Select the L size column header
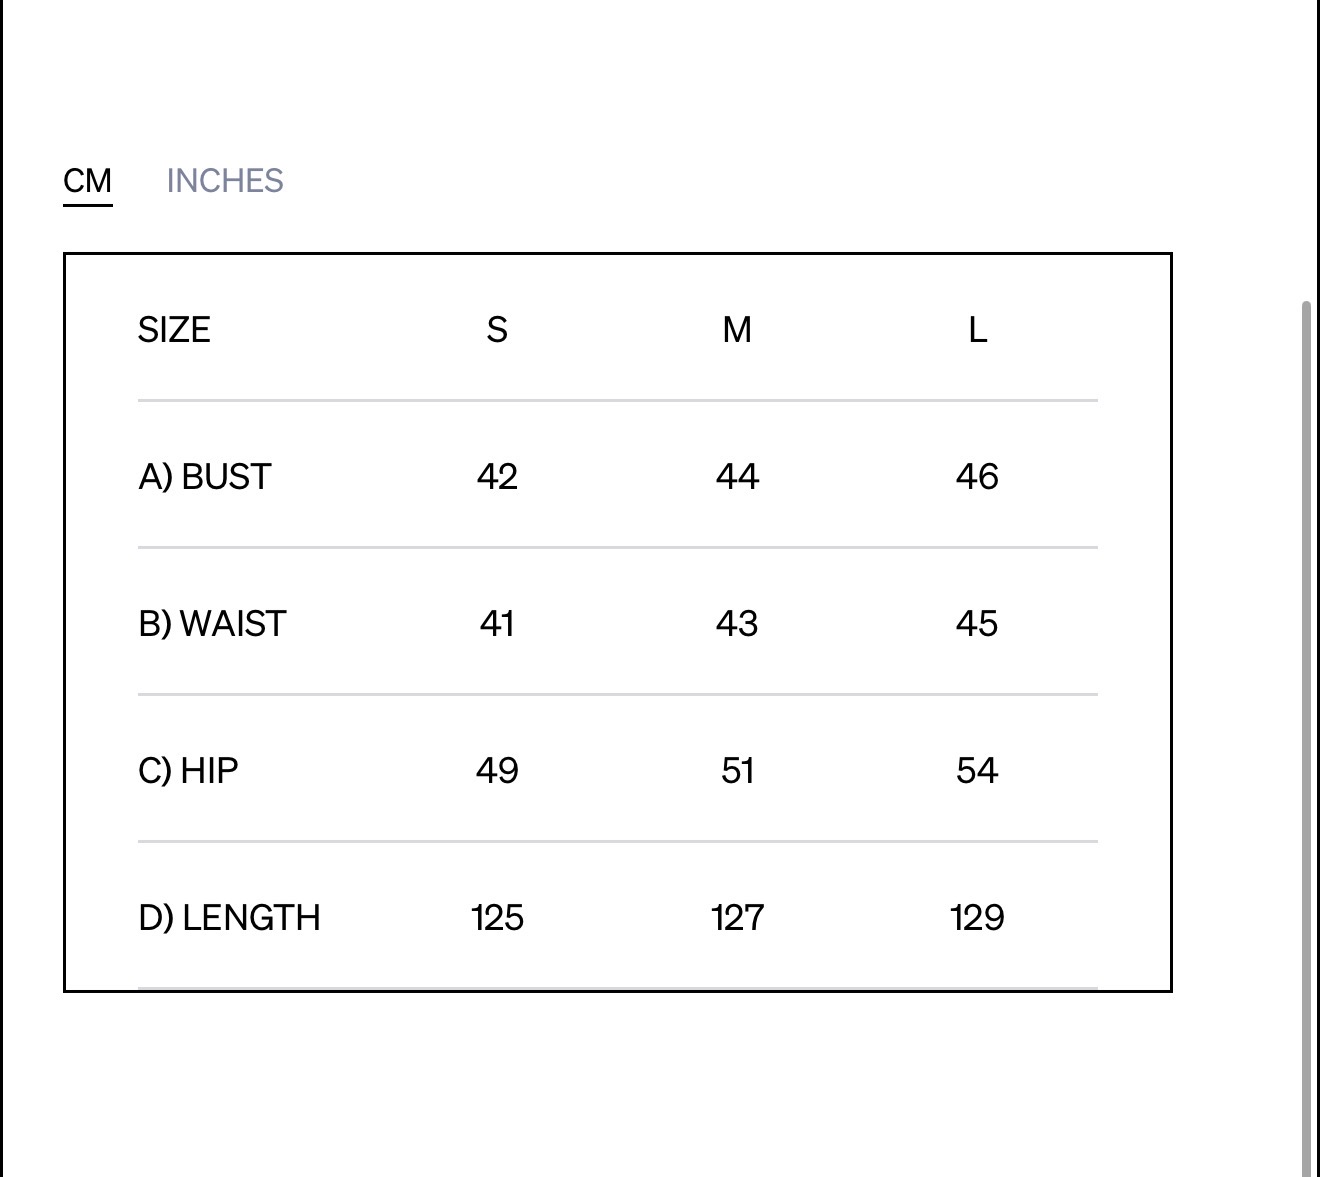 point(977,330)
